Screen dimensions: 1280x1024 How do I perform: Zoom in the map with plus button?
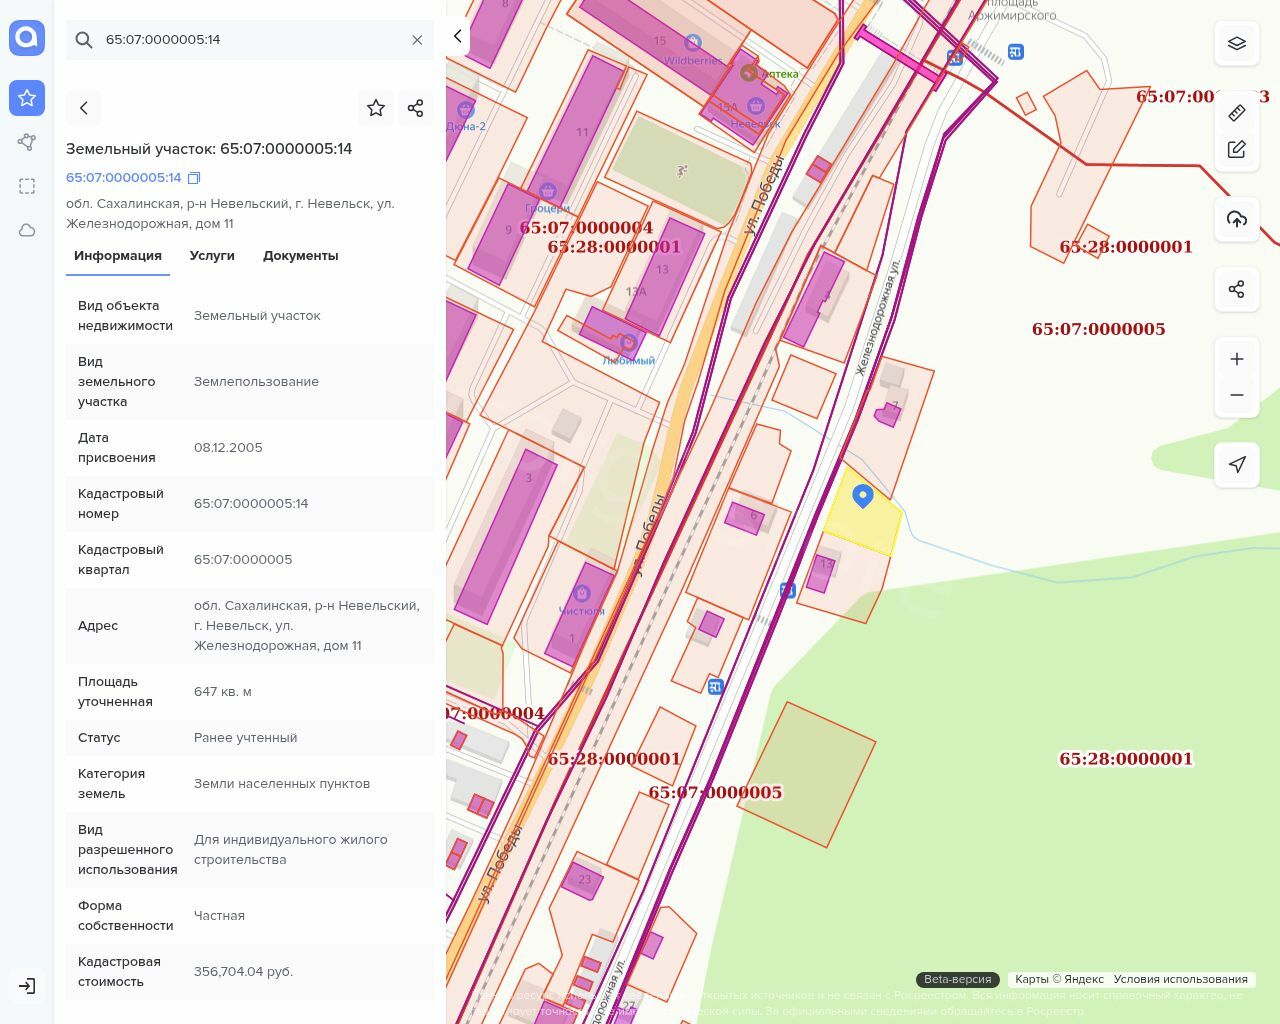coord(1237,359)
